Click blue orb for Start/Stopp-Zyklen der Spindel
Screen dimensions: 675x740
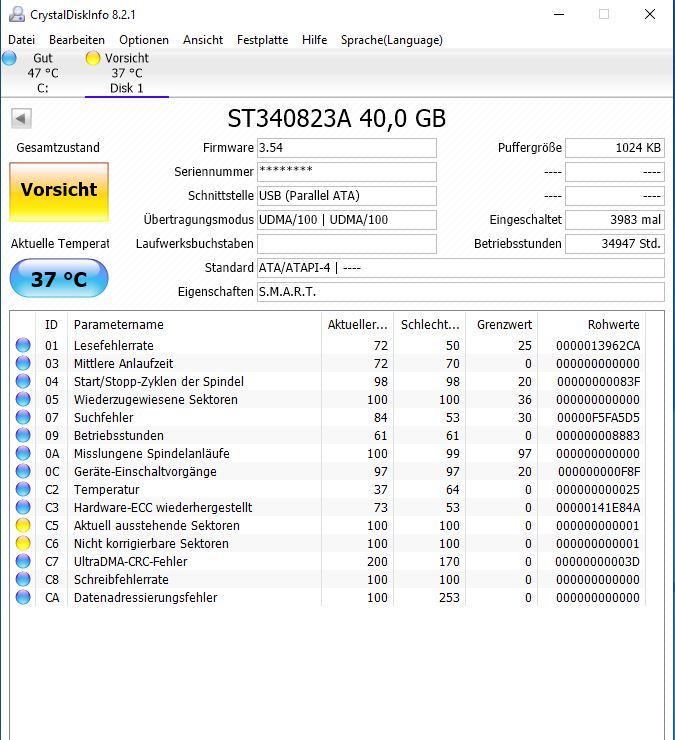23,381
